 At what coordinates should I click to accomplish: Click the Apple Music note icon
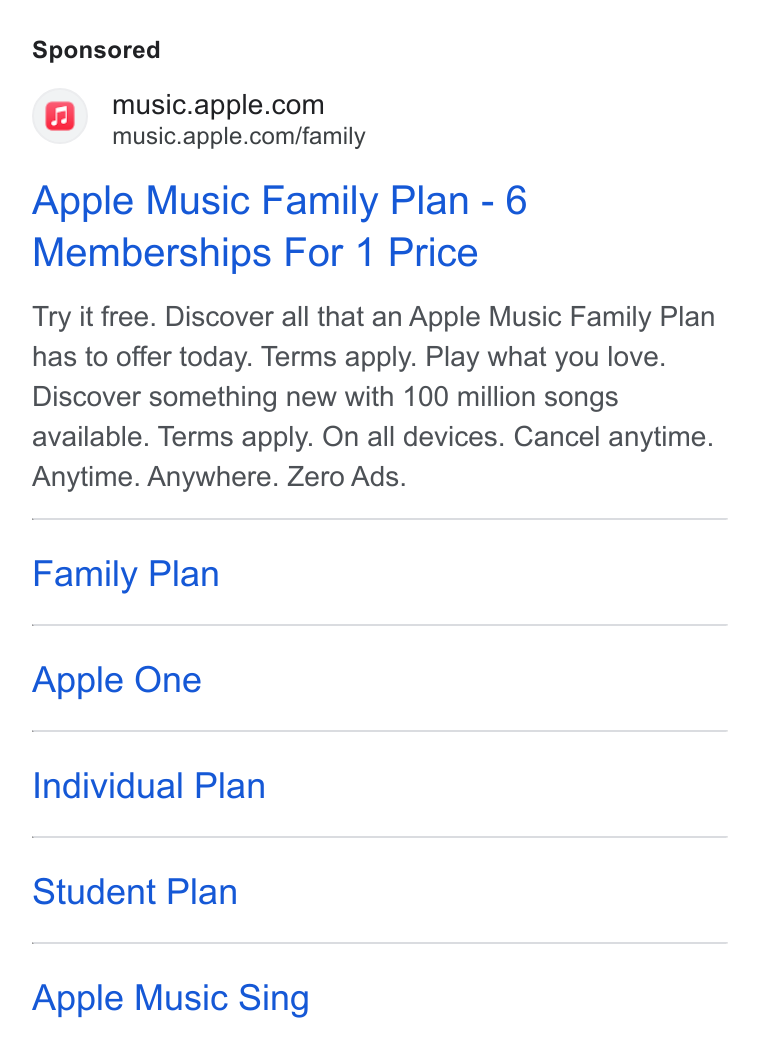tap(60, 116)
